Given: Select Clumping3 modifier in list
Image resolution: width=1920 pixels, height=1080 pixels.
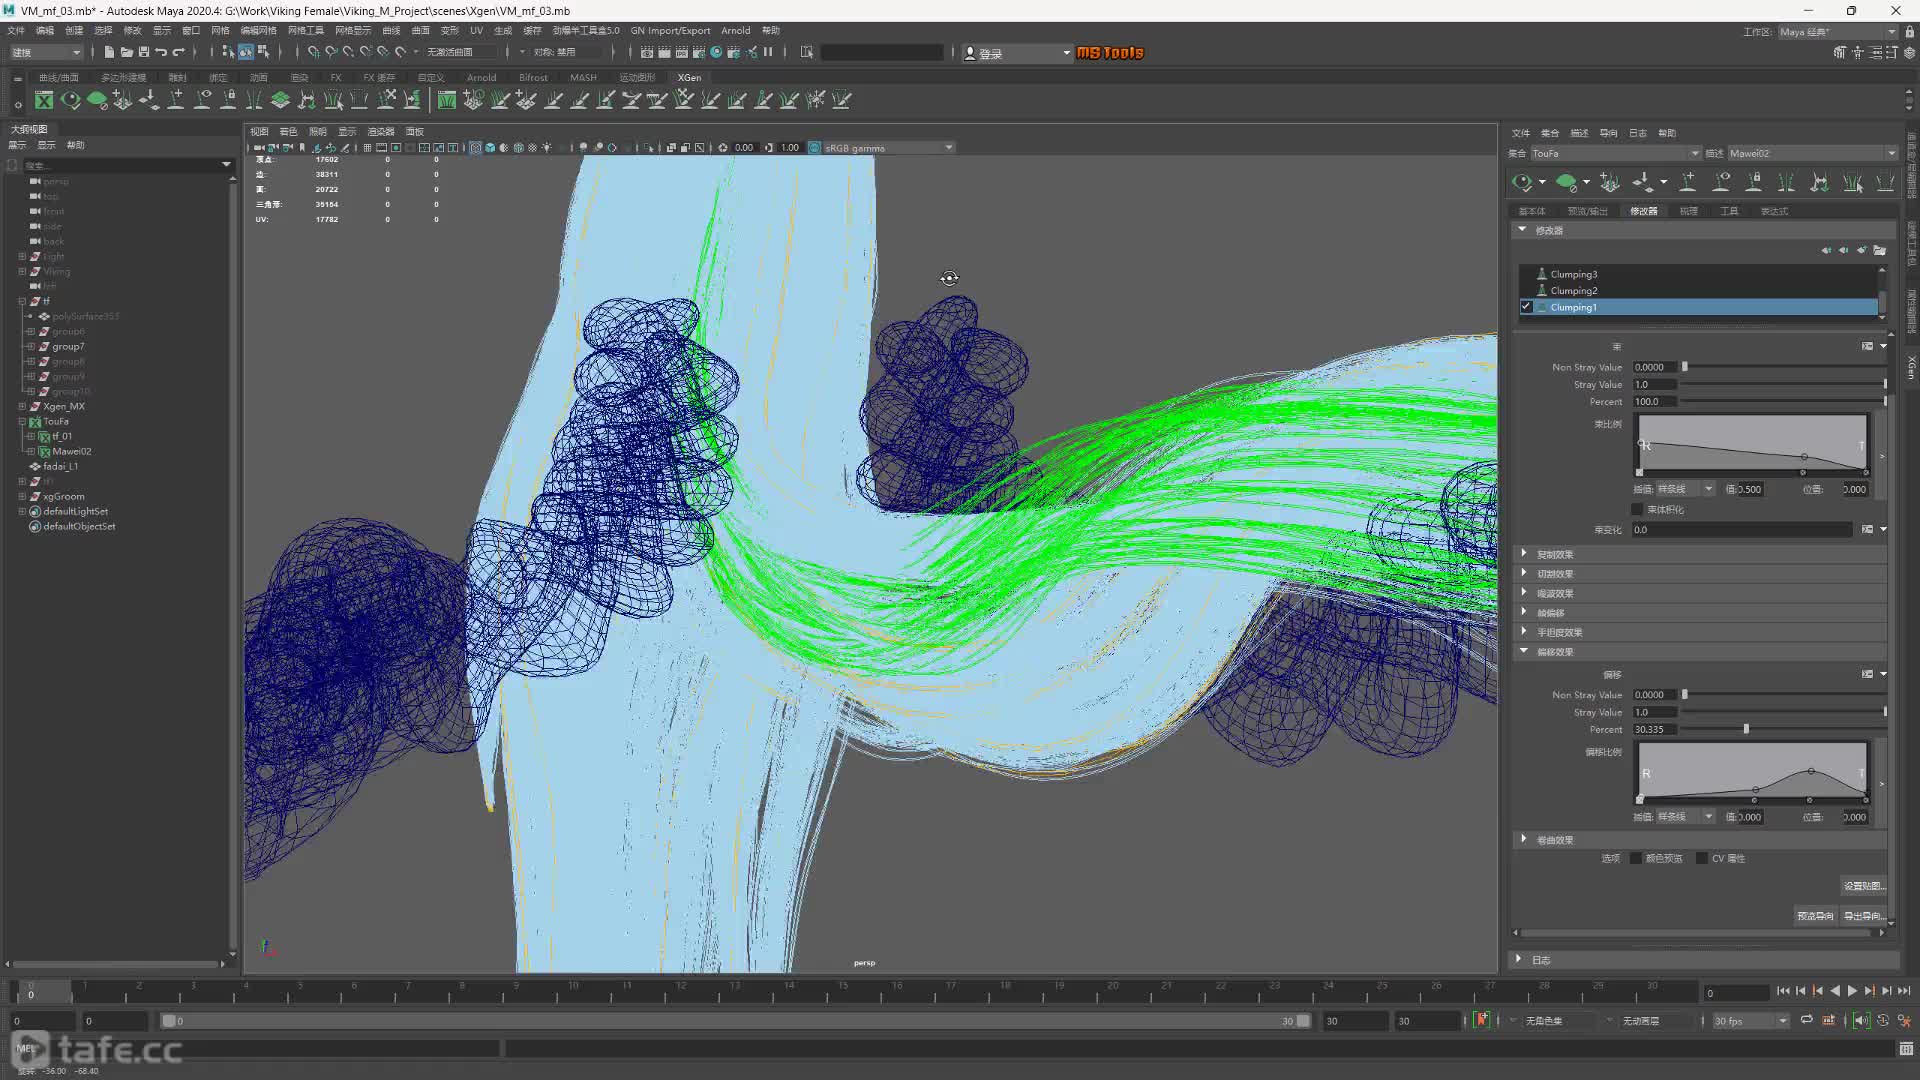Looking at the screenshot, I should click(x=1573, y=274).
